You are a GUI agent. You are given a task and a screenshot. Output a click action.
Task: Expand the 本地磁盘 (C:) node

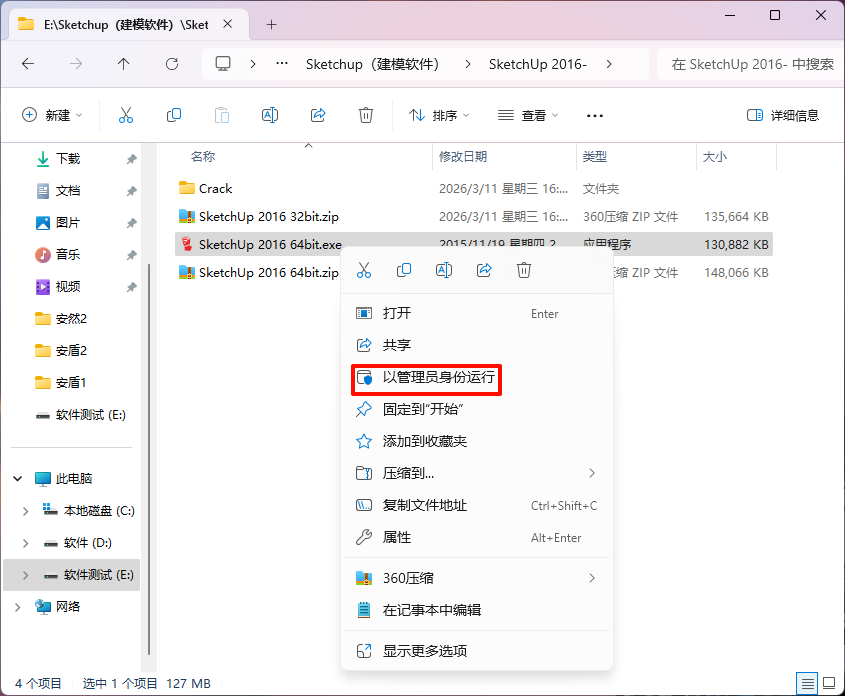(25, 511)
